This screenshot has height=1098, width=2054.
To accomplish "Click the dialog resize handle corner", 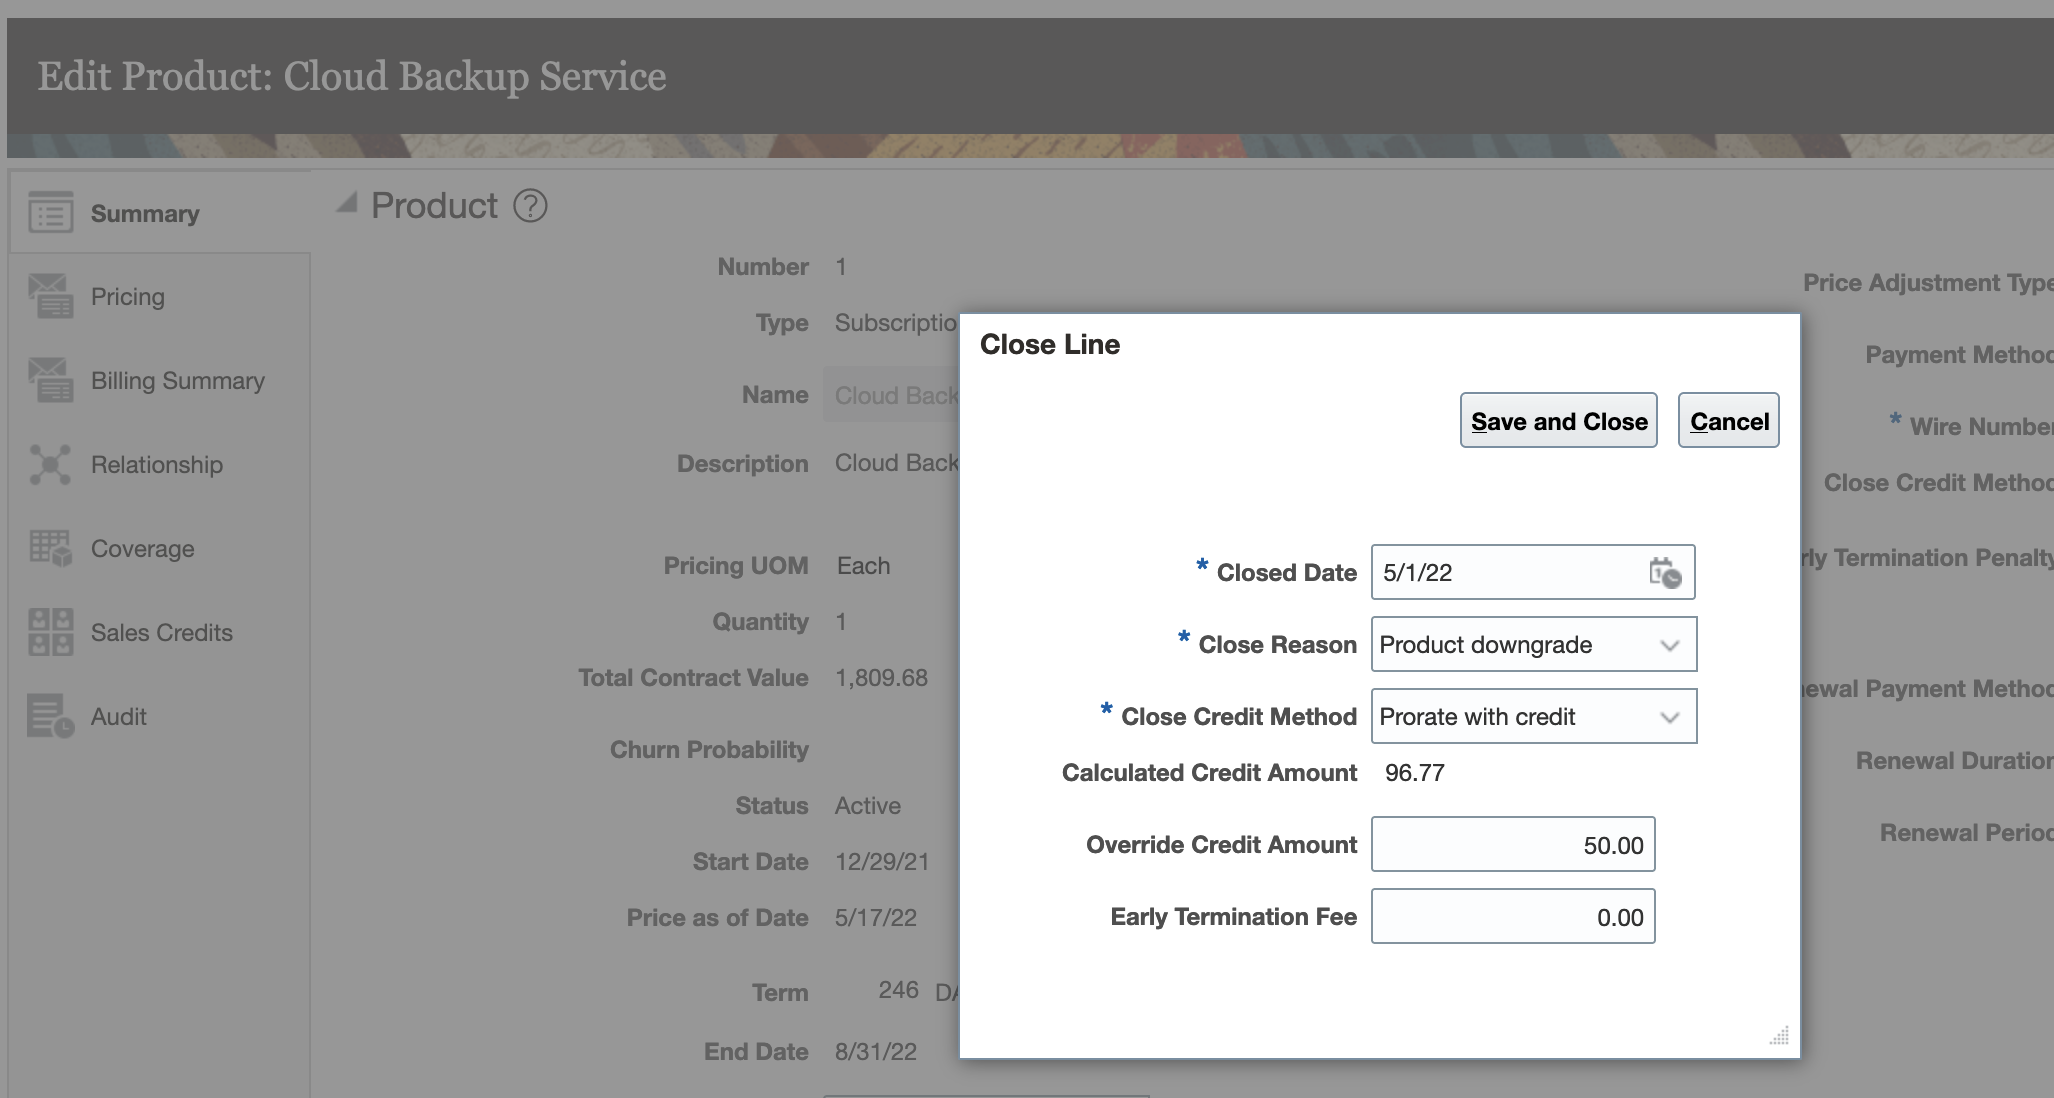I will (x=1780, y=1037).
